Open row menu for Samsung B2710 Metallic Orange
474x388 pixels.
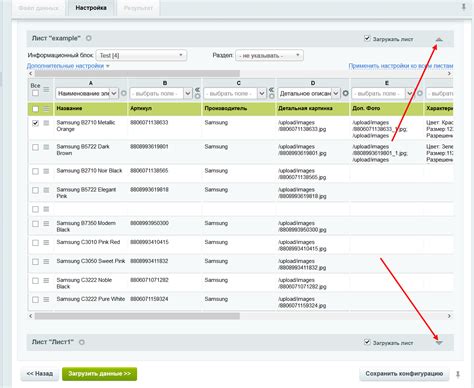pyautogui.click(x=46, y=123)
